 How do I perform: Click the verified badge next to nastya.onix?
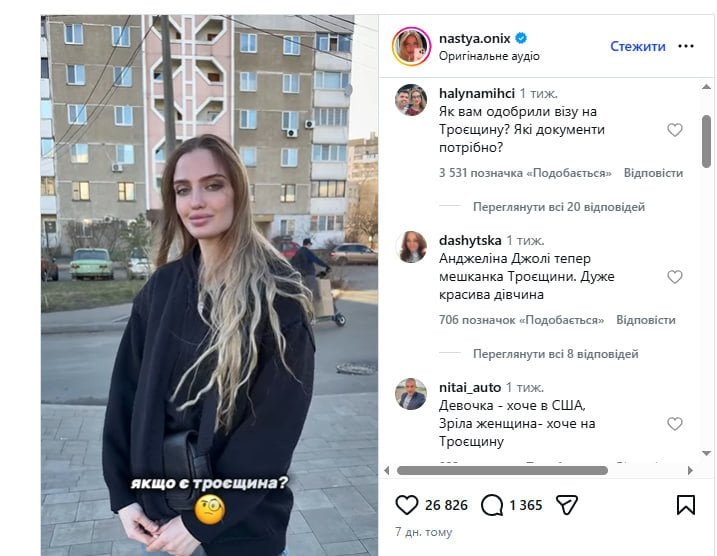pyautogui.click(x=521, y=38)
